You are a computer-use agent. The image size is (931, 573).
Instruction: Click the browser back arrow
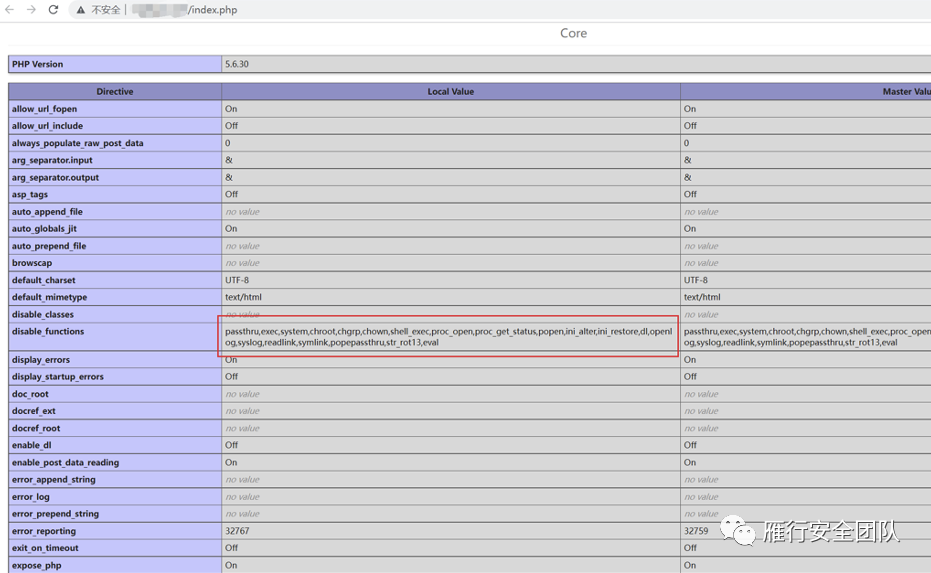click(x=10, y=10)
